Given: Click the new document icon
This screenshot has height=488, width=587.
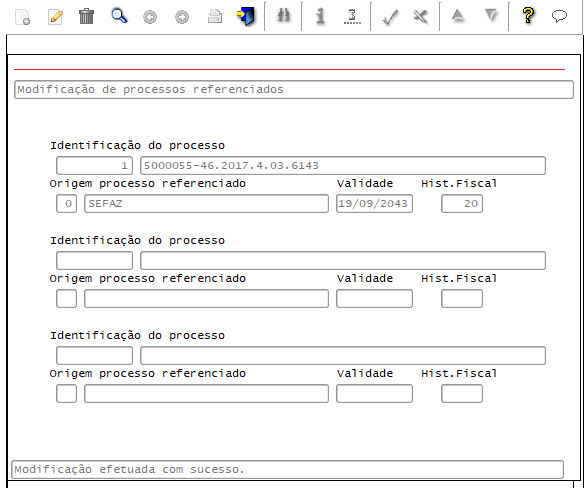Looking at the screenshot, I should (22, 17).
